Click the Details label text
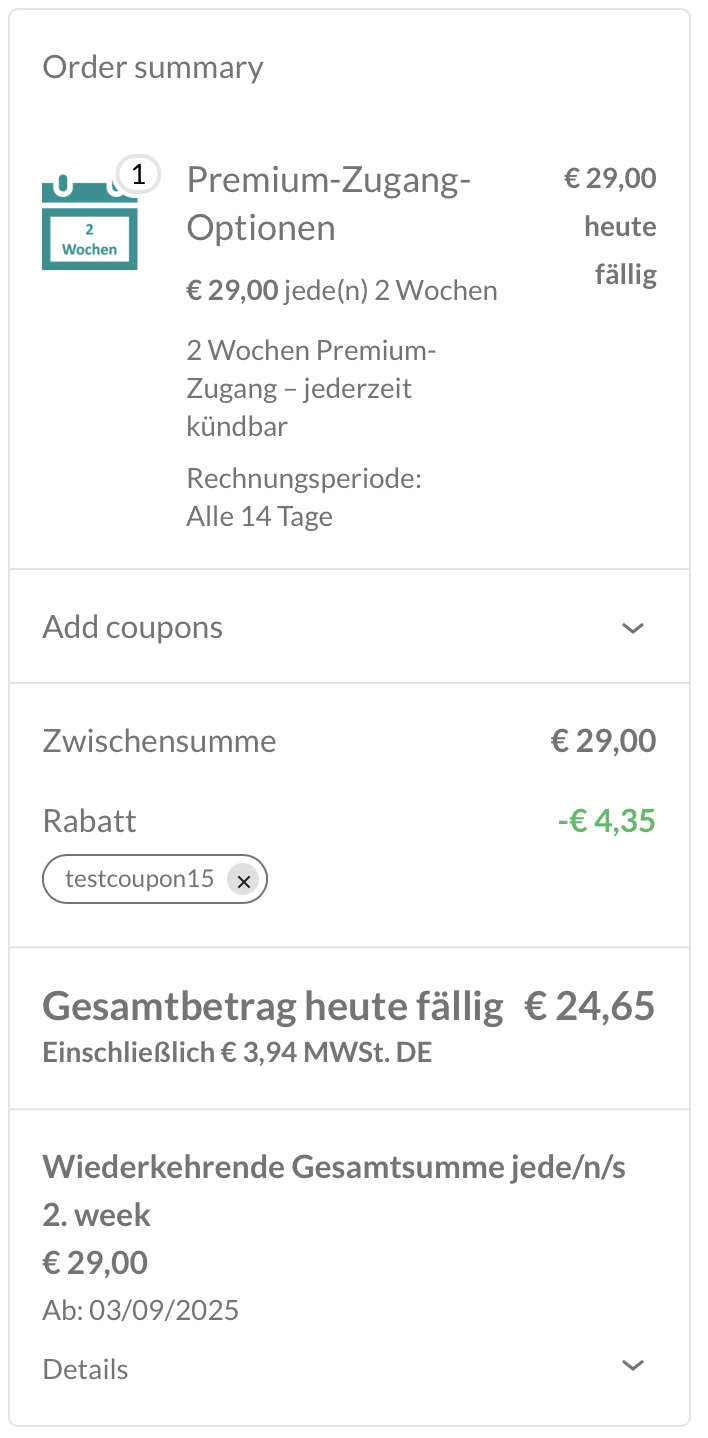 (x=86, y=1369)
